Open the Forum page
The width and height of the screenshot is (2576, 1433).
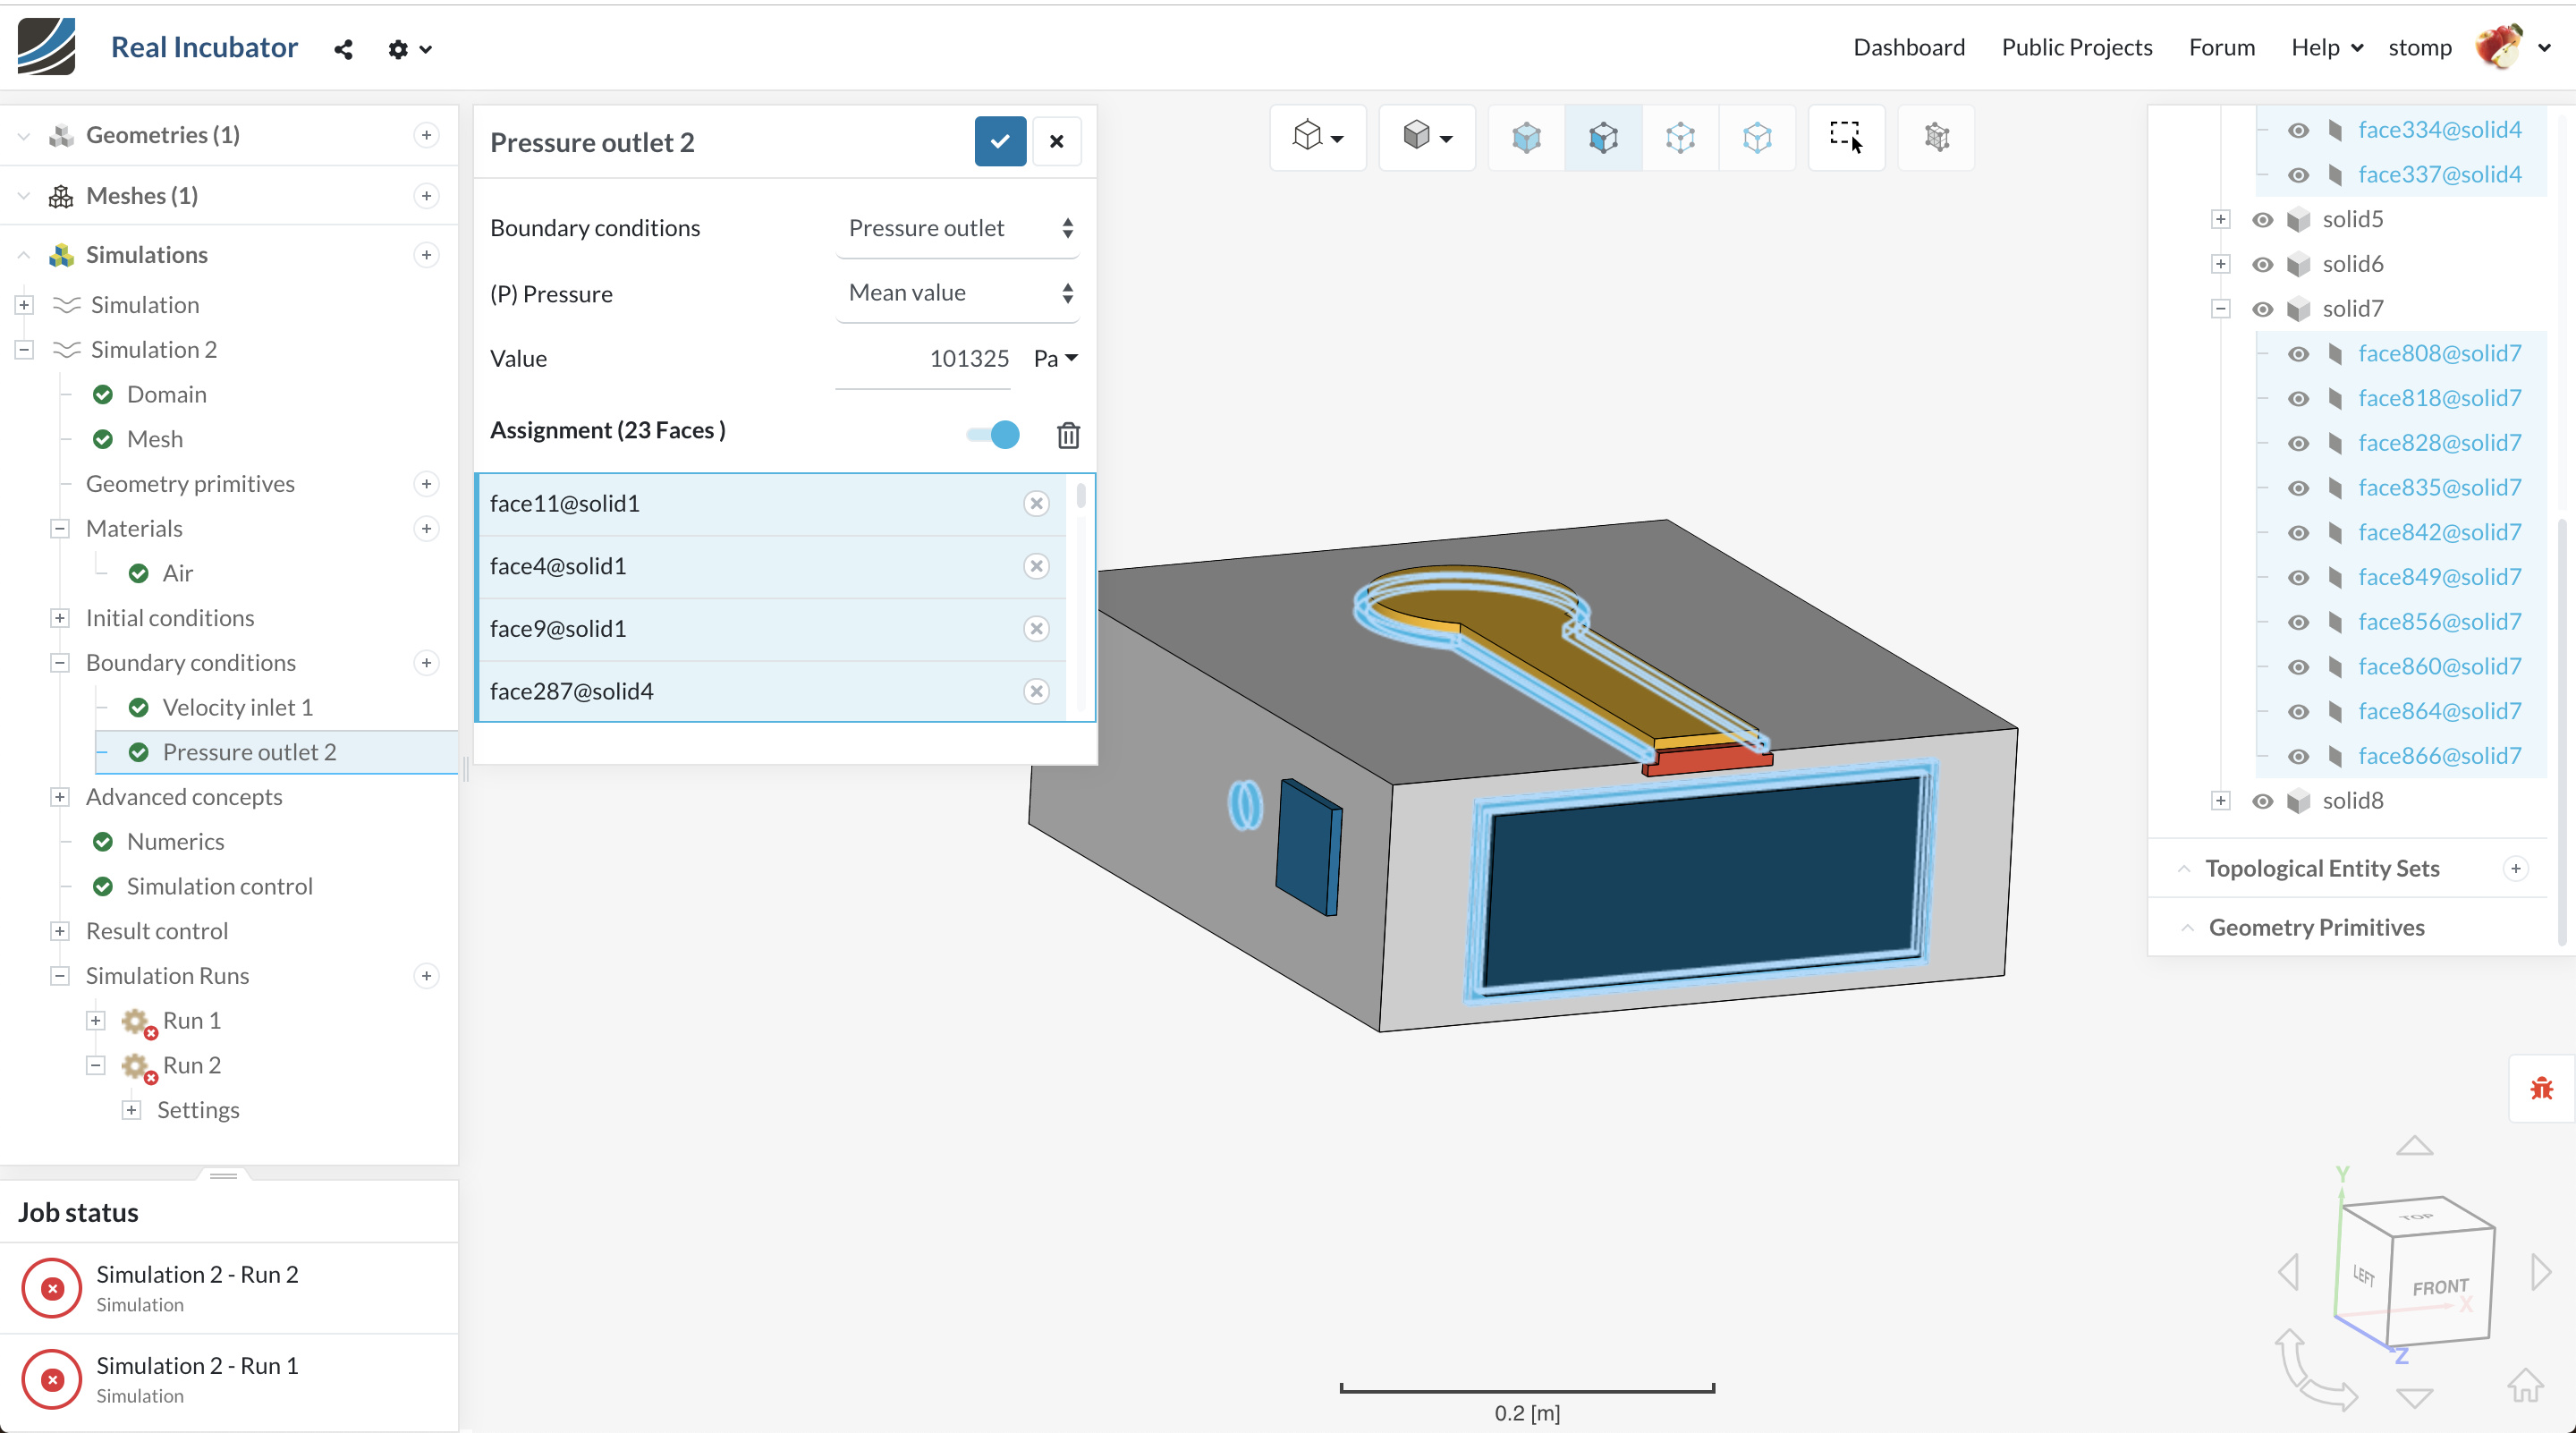[x=2221, y=47]
